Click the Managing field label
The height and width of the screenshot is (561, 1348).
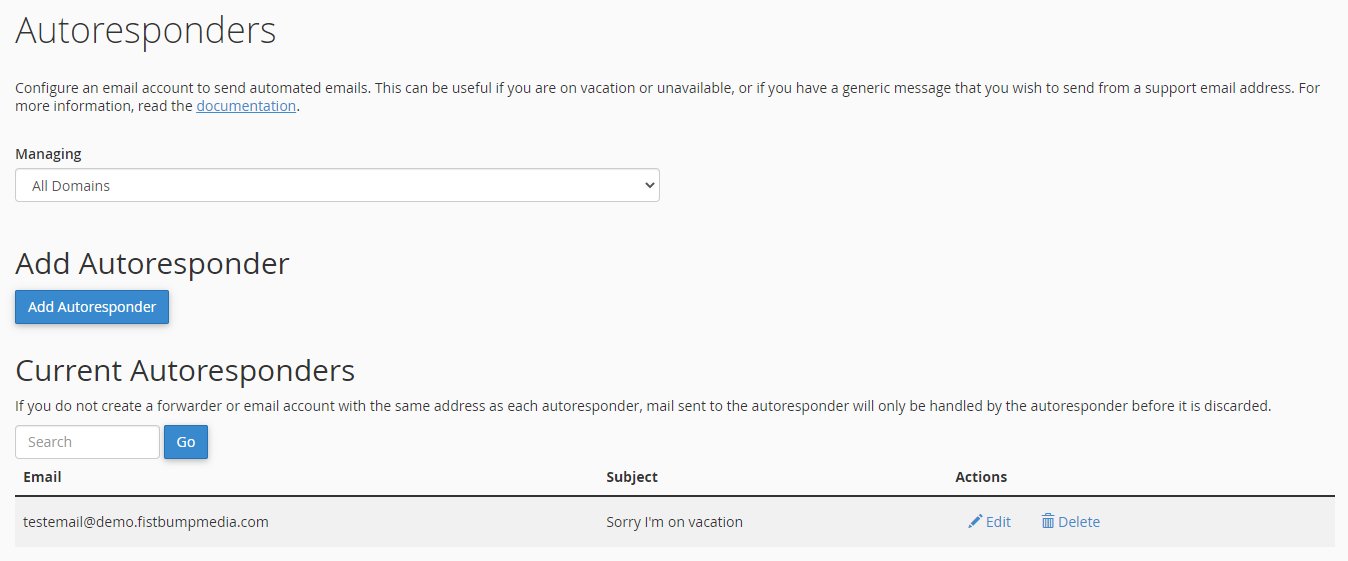(48, 154)
